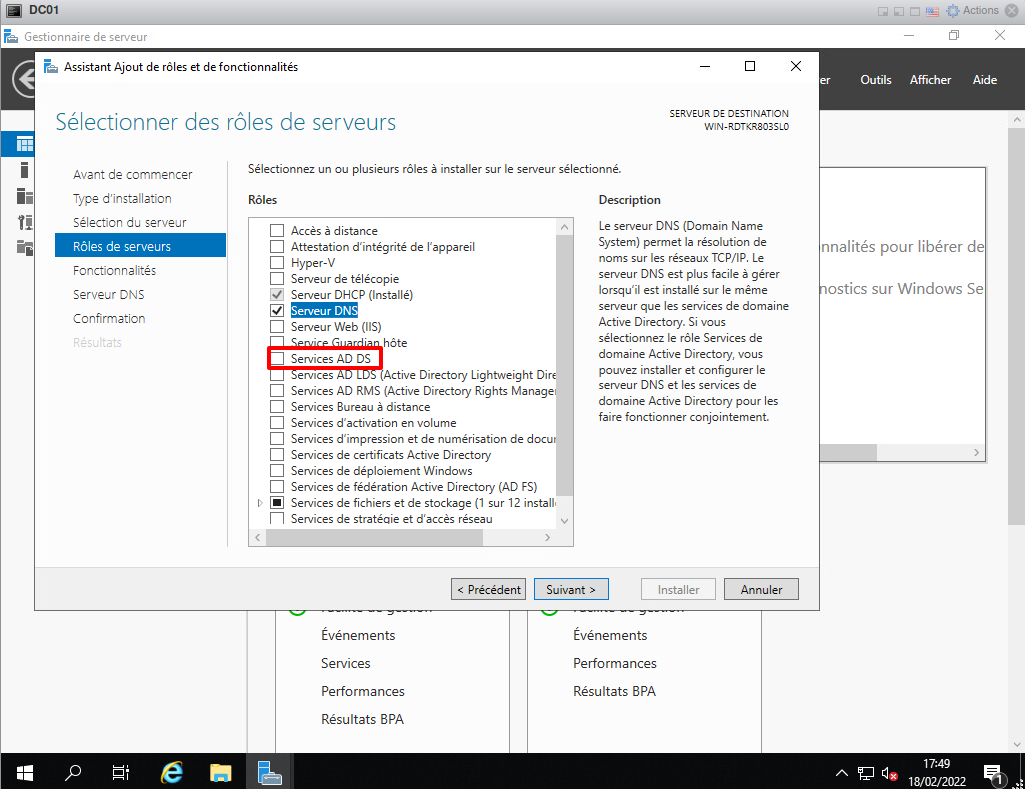The height and width of the screenshot is (789, 1025).
Task: Click the roles list scroll-down arrow
Action: pyautogui.click(x=564, y=520)
